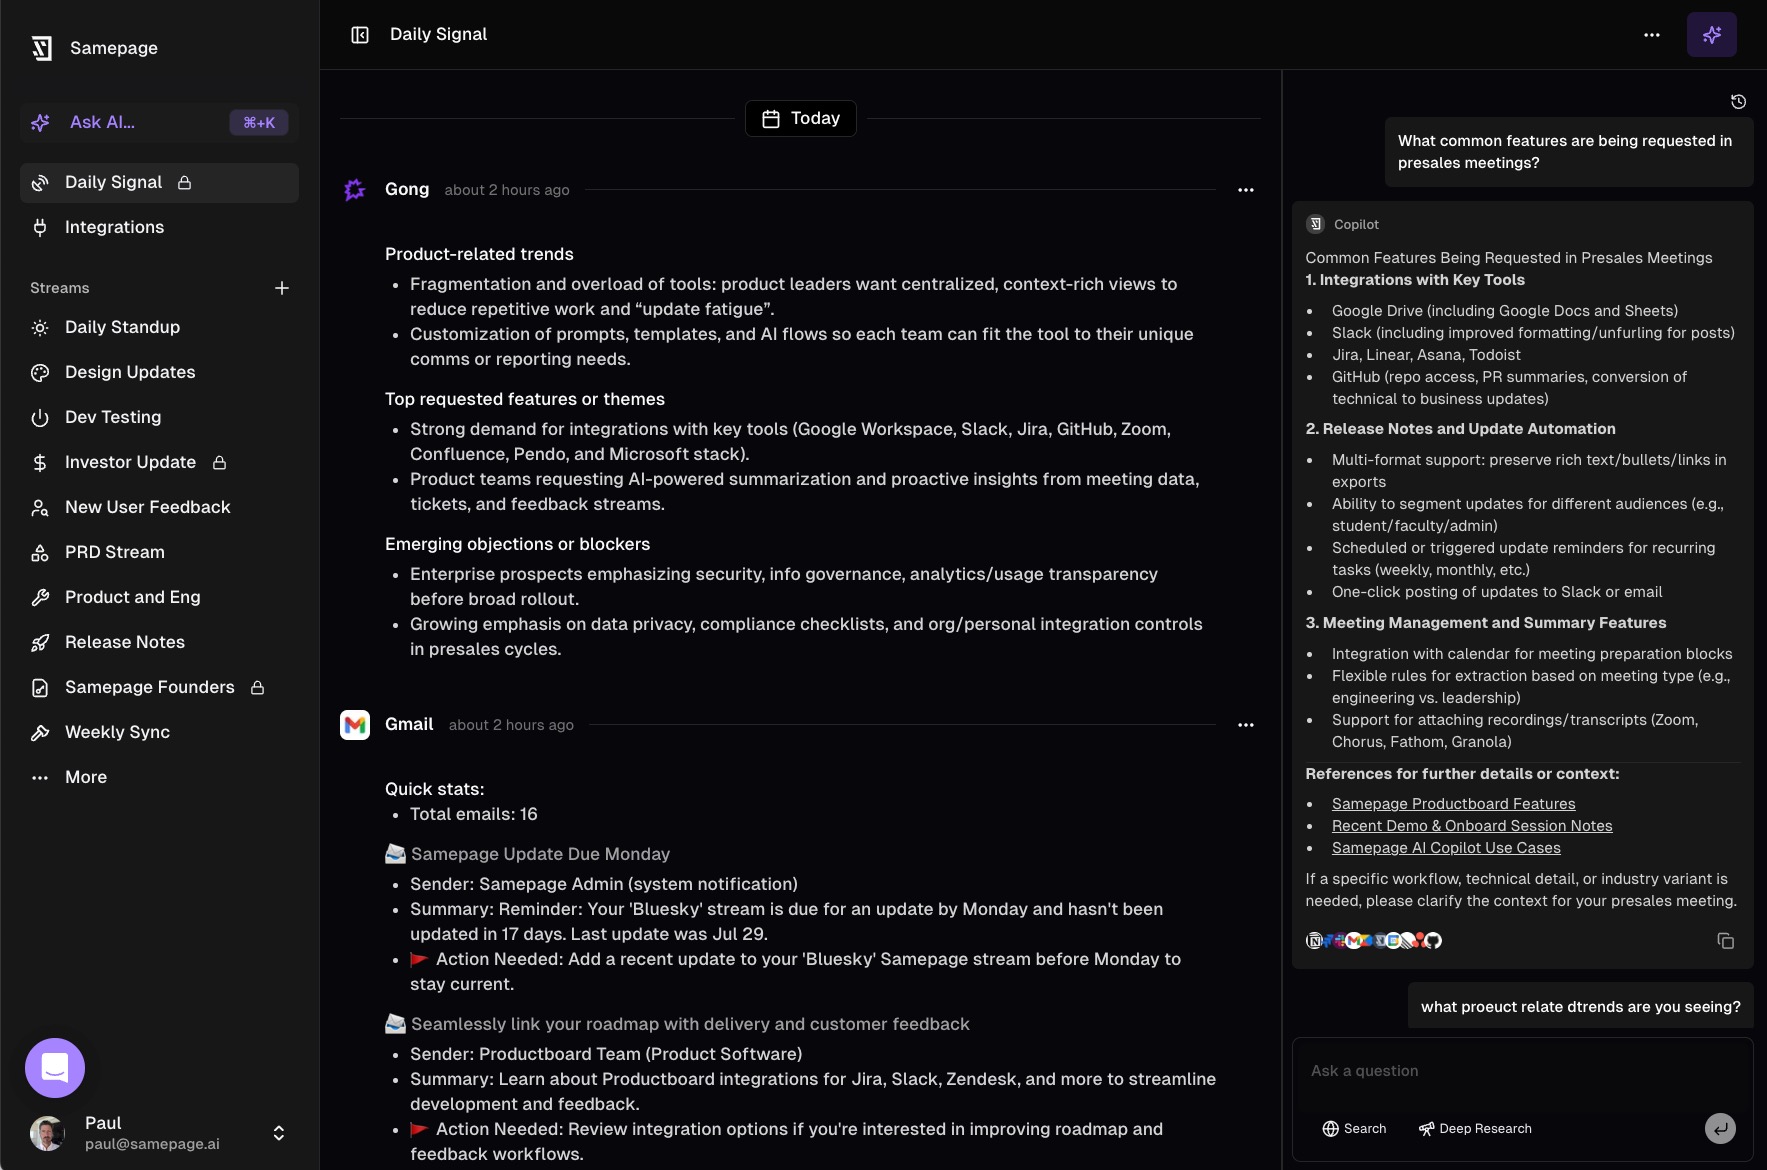Click Paul's profile avatar

click(x=47, y=1133)
